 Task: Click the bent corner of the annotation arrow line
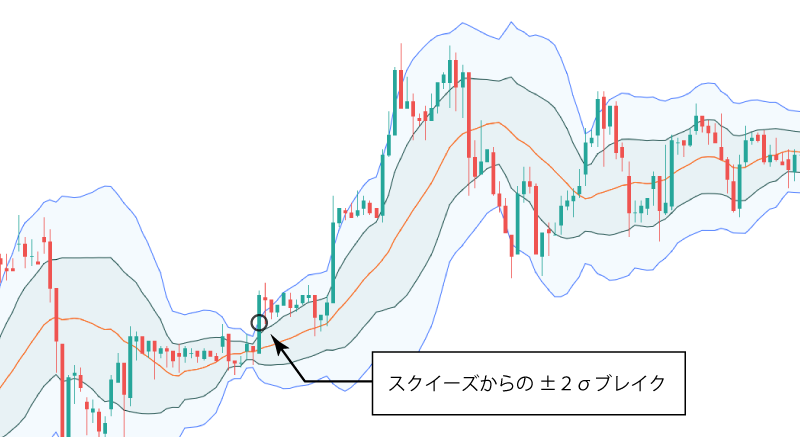[303, 381]
